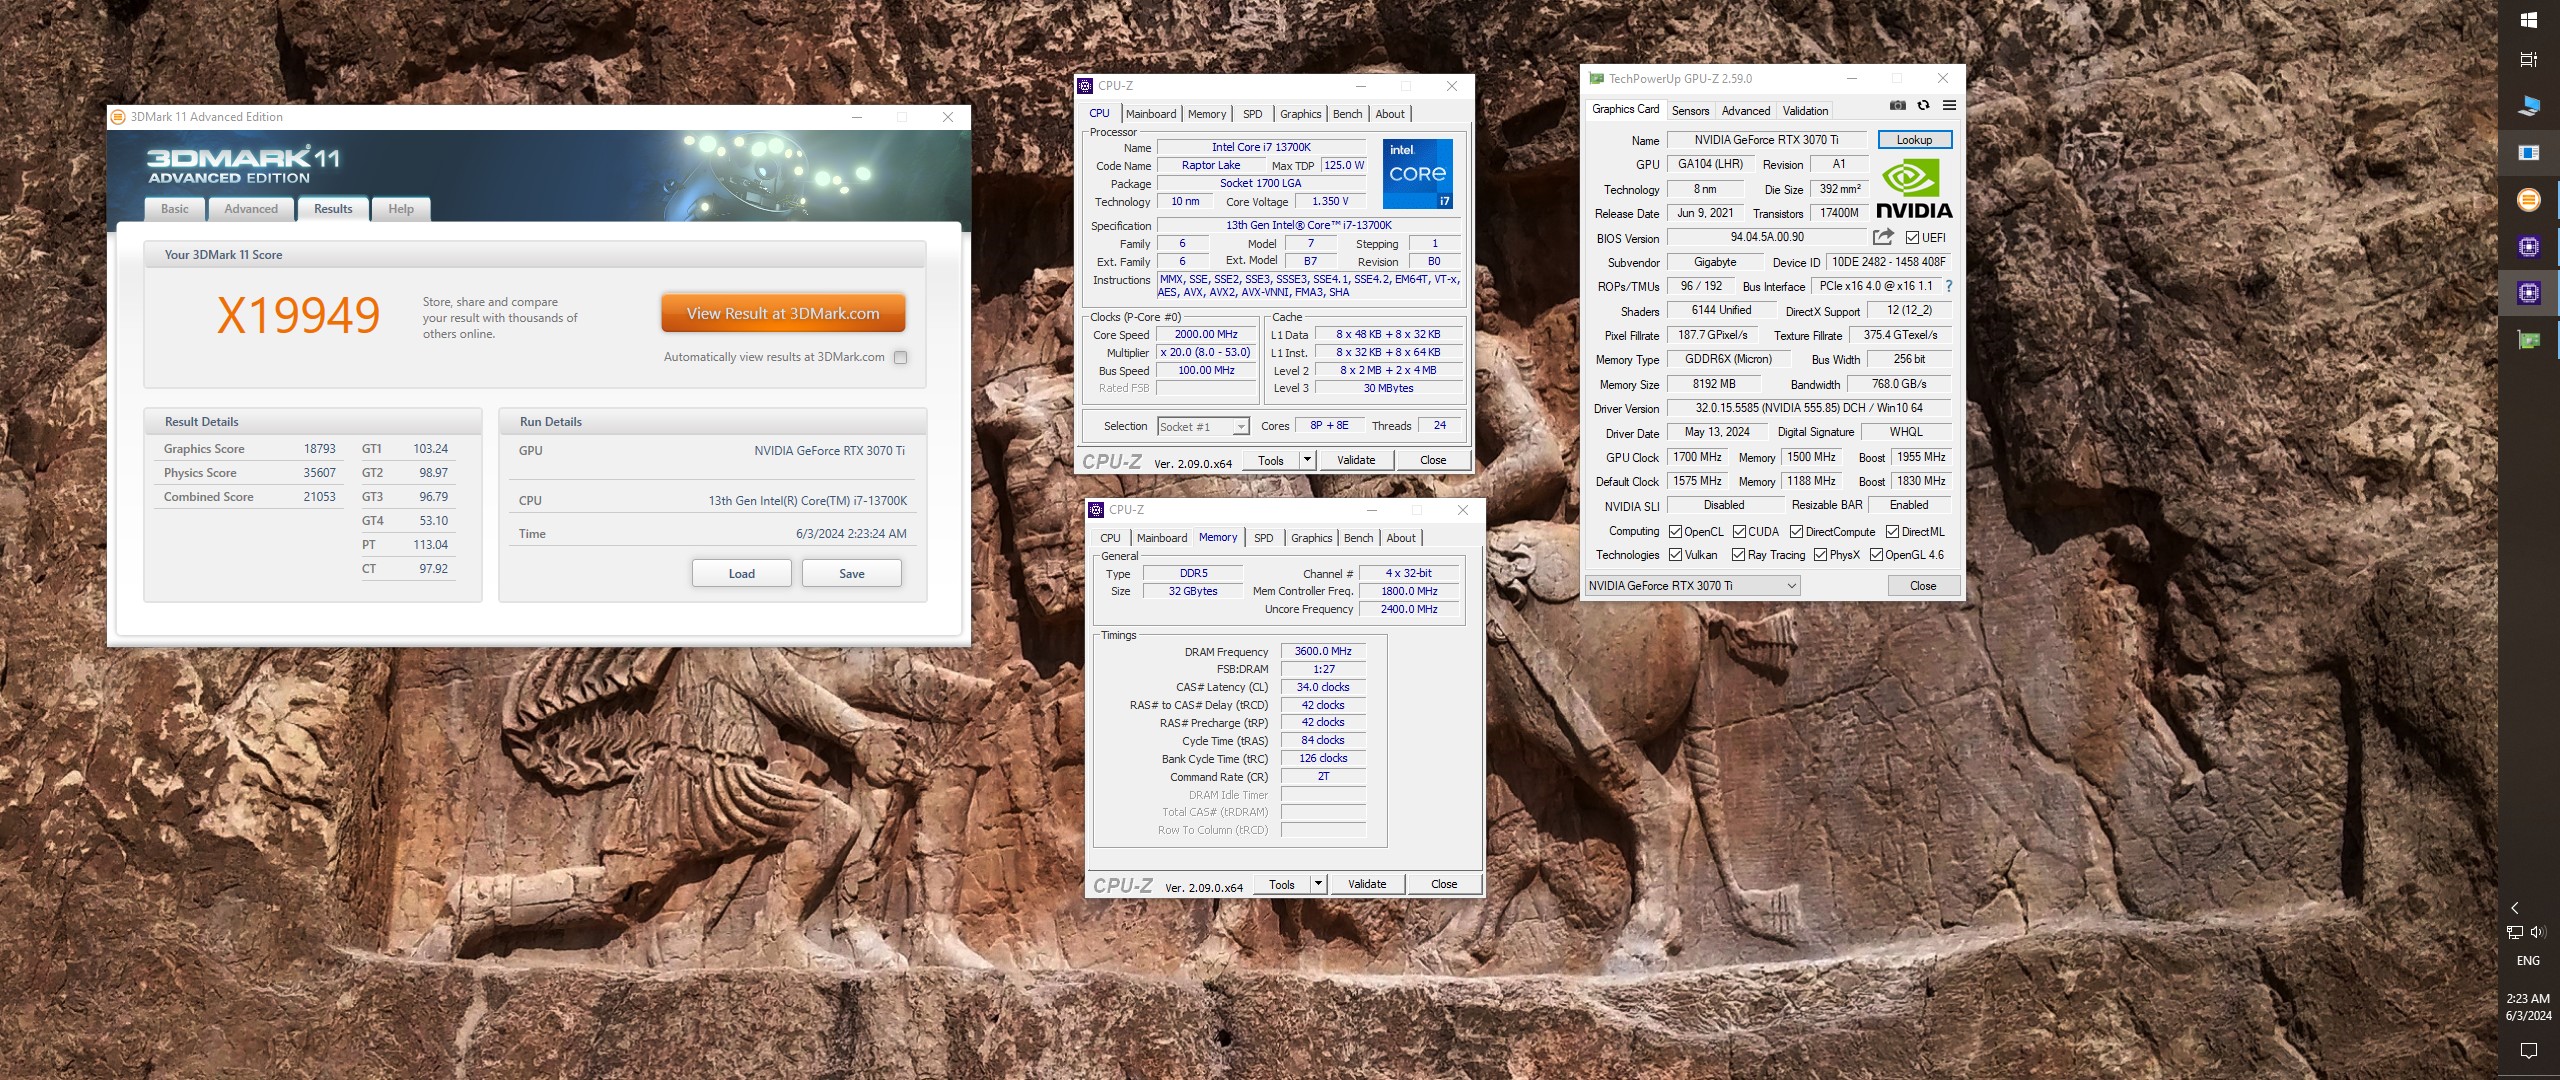Click the second CPU-Z taskbar icon
This screenshot has height=1080, width=2560.
(2528, 293)
